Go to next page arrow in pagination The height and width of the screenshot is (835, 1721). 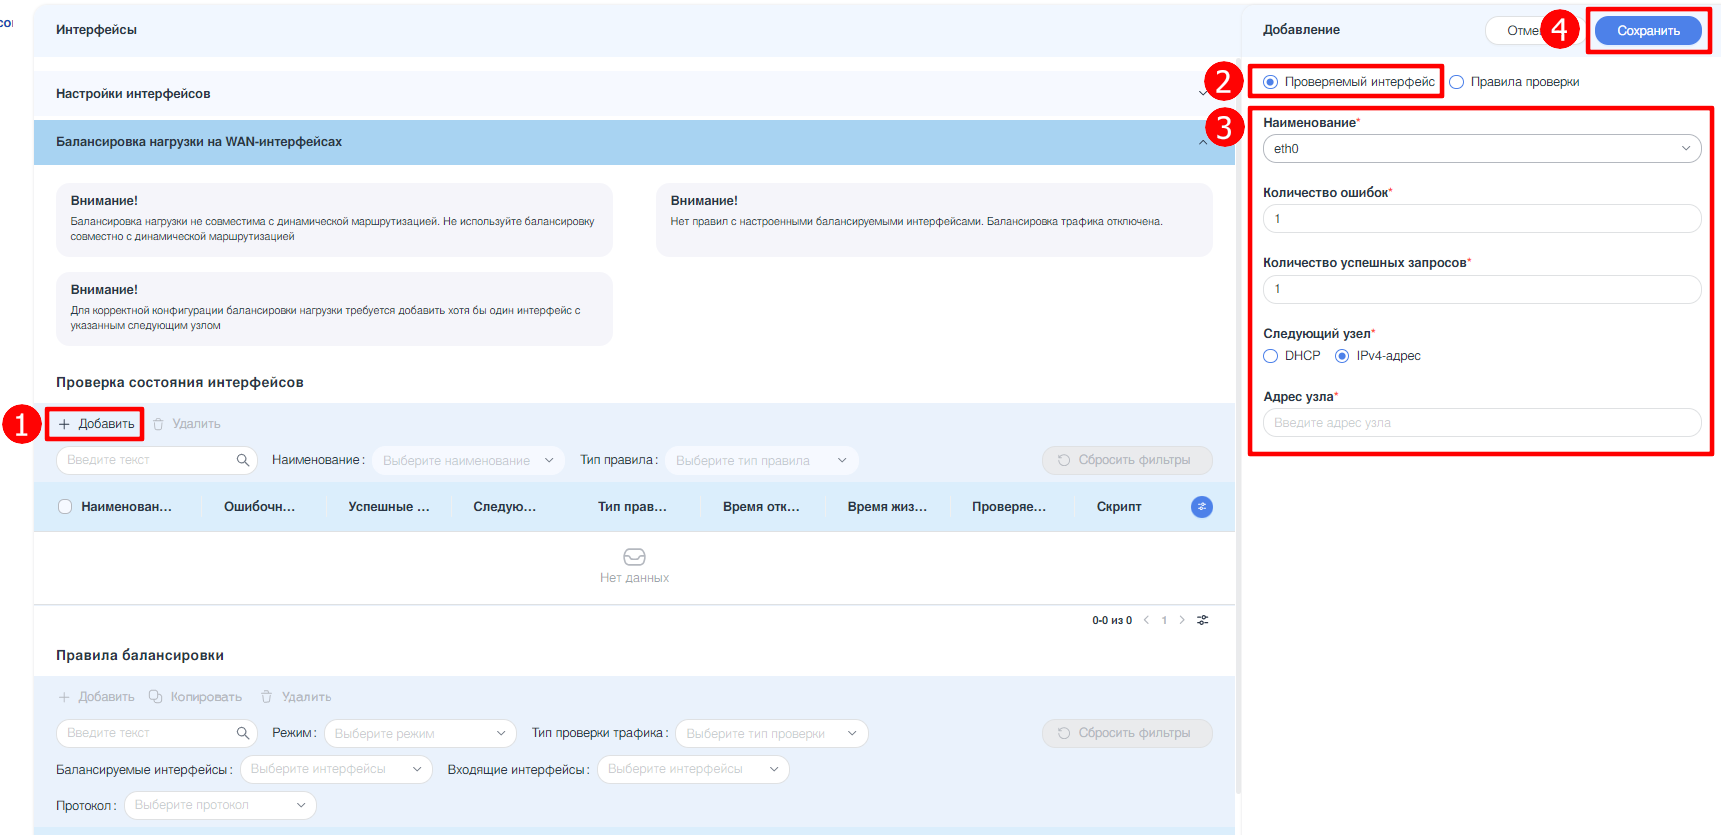click(1182, 620)
